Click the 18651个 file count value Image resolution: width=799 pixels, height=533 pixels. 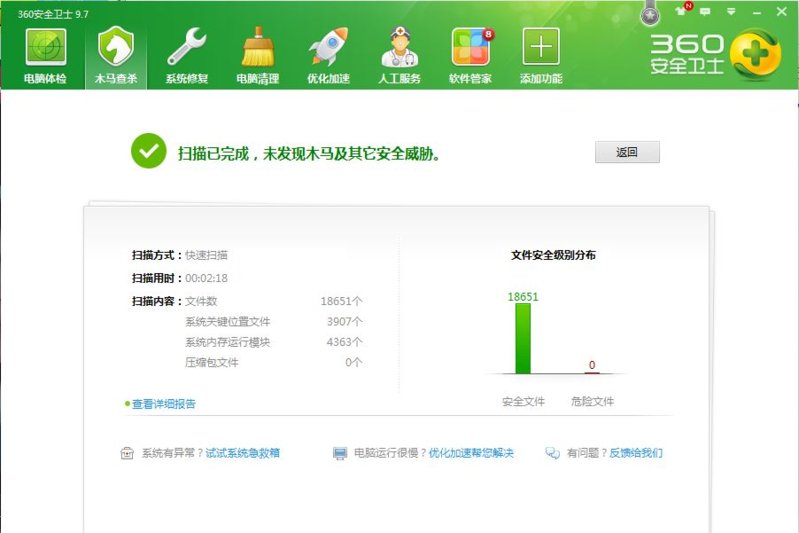[x=341, y=301]
